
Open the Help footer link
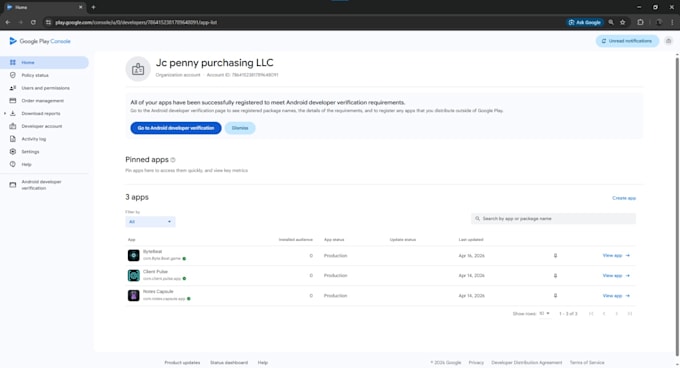pos(263,362)
